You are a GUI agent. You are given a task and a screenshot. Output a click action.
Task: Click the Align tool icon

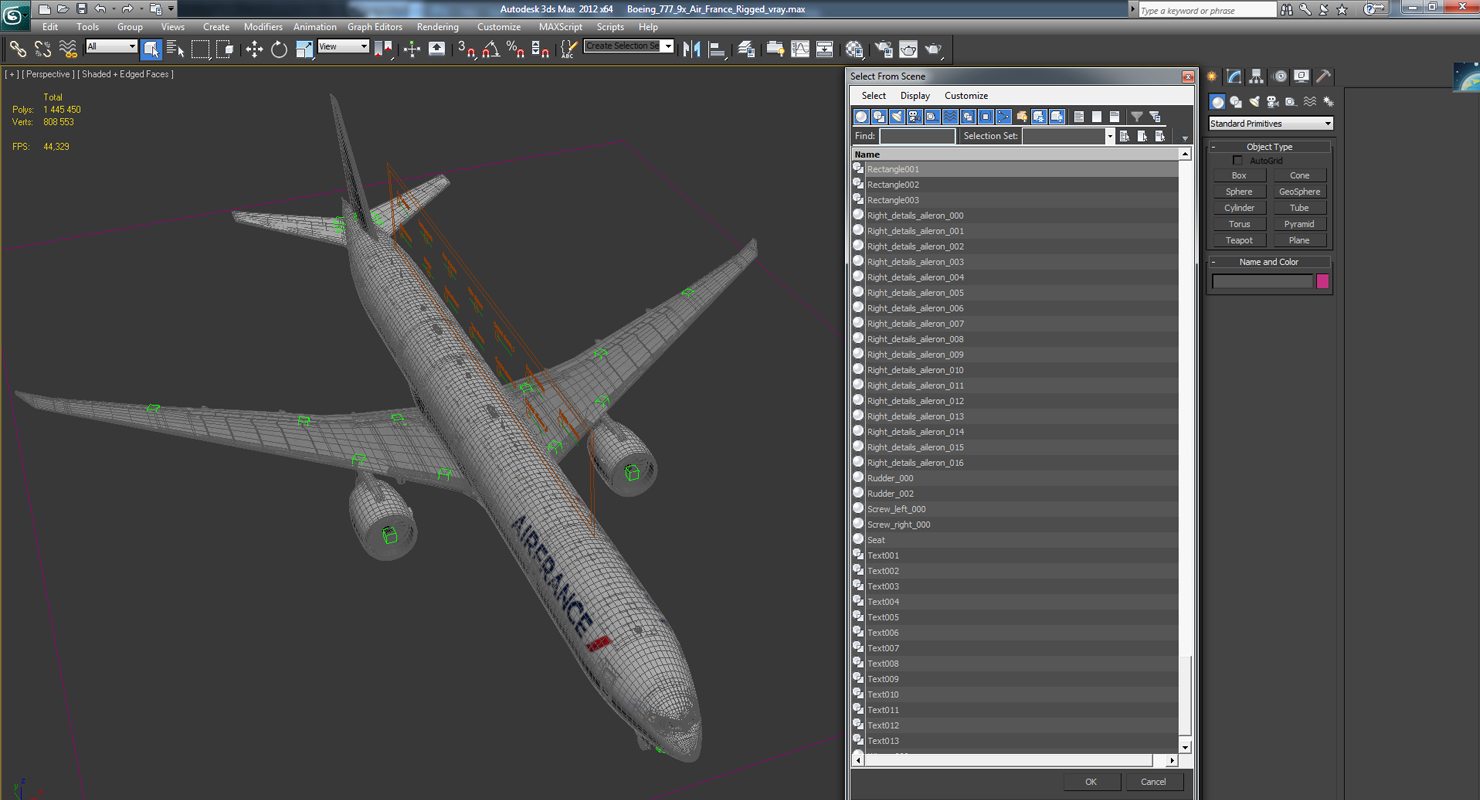coord(717,49)
